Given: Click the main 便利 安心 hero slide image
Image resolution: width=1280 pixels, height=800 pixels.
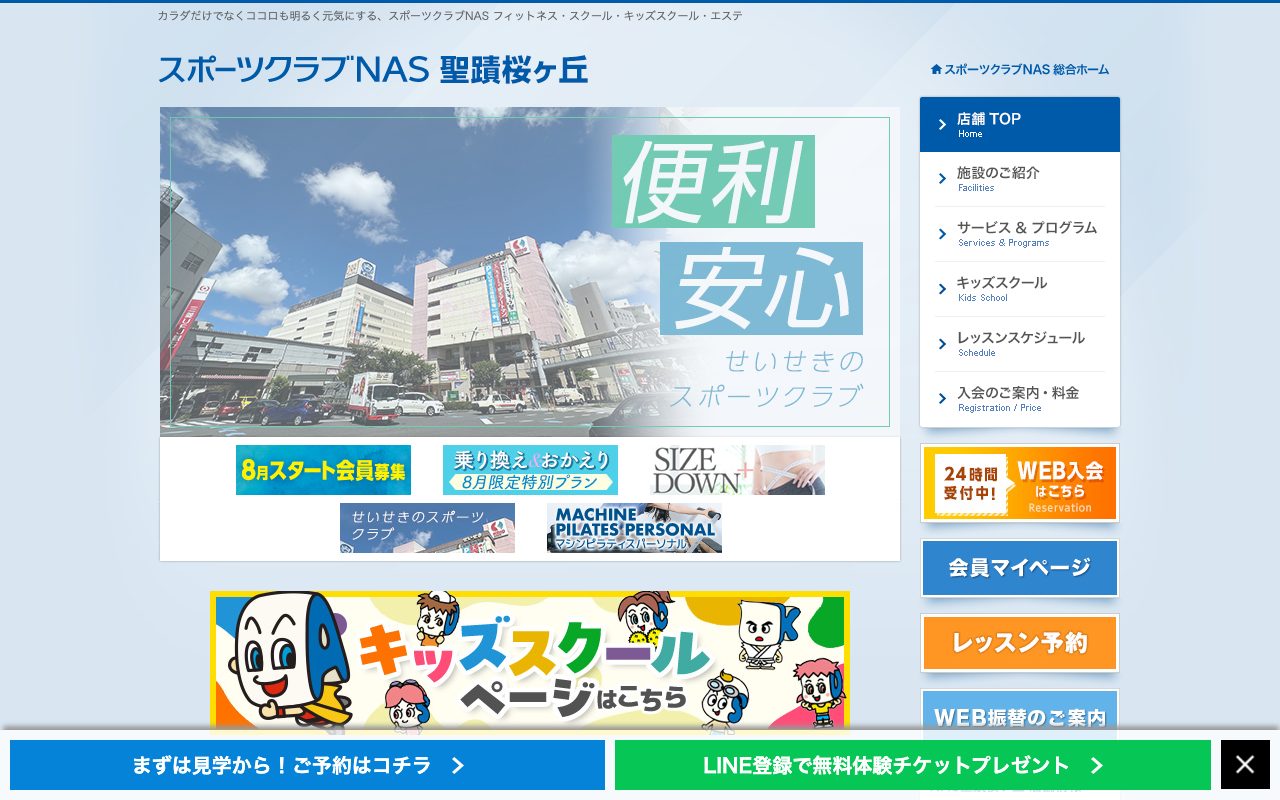Looking at the screenshot, I should (530, 272).
